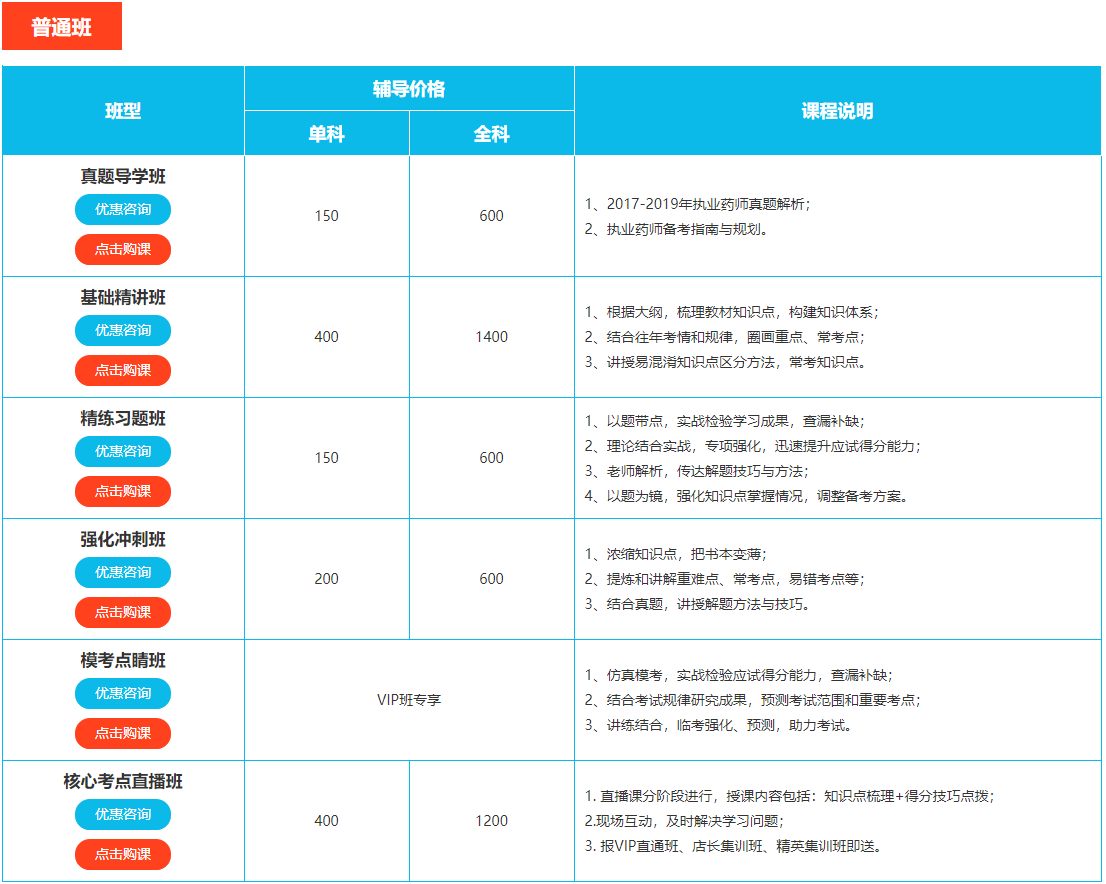Screen dimensions: 1106x884
Task: Purchase 核心考点直播班 with 点击购课
Action: tap(123, 855)
